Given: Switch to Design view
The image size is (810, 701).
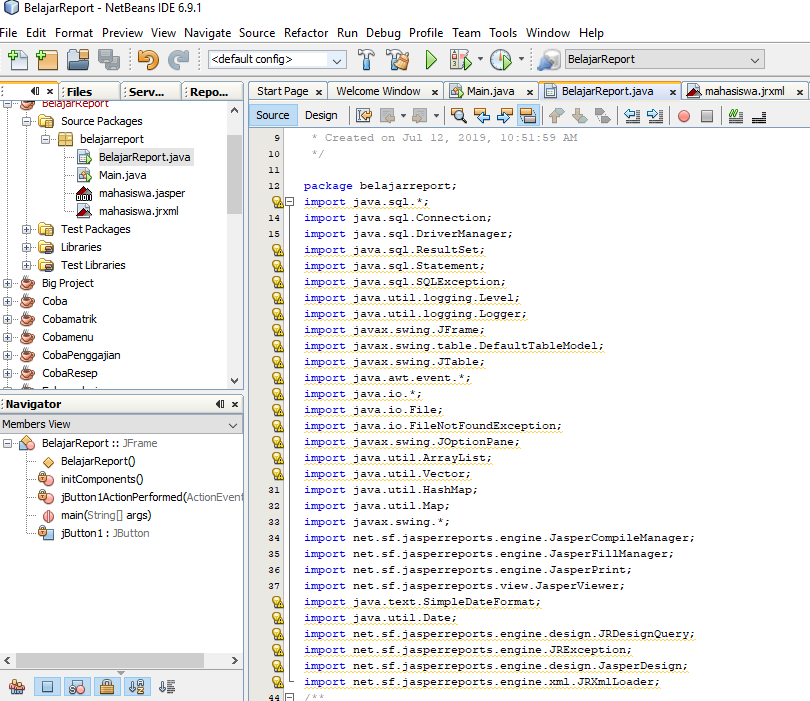Looking at the screenshot, I should [321, 115].
